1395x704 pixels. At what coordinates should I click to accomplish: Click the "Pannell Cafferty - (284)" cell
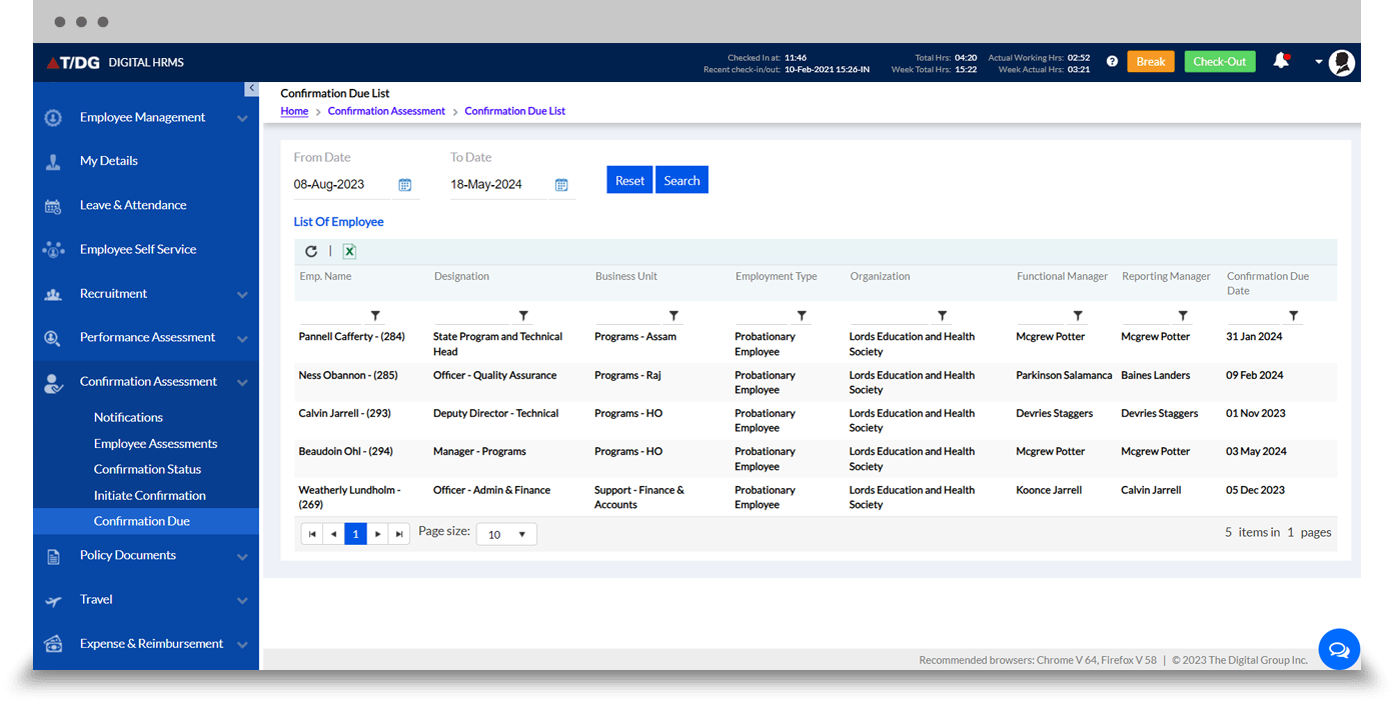[352, 337]
